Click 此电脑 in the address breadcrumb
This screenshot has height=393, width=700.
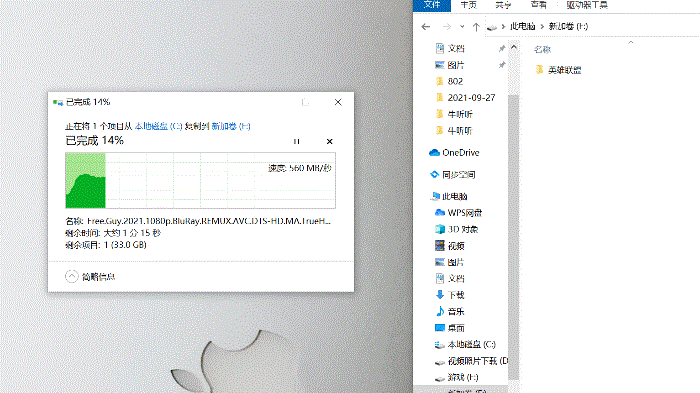522,26
